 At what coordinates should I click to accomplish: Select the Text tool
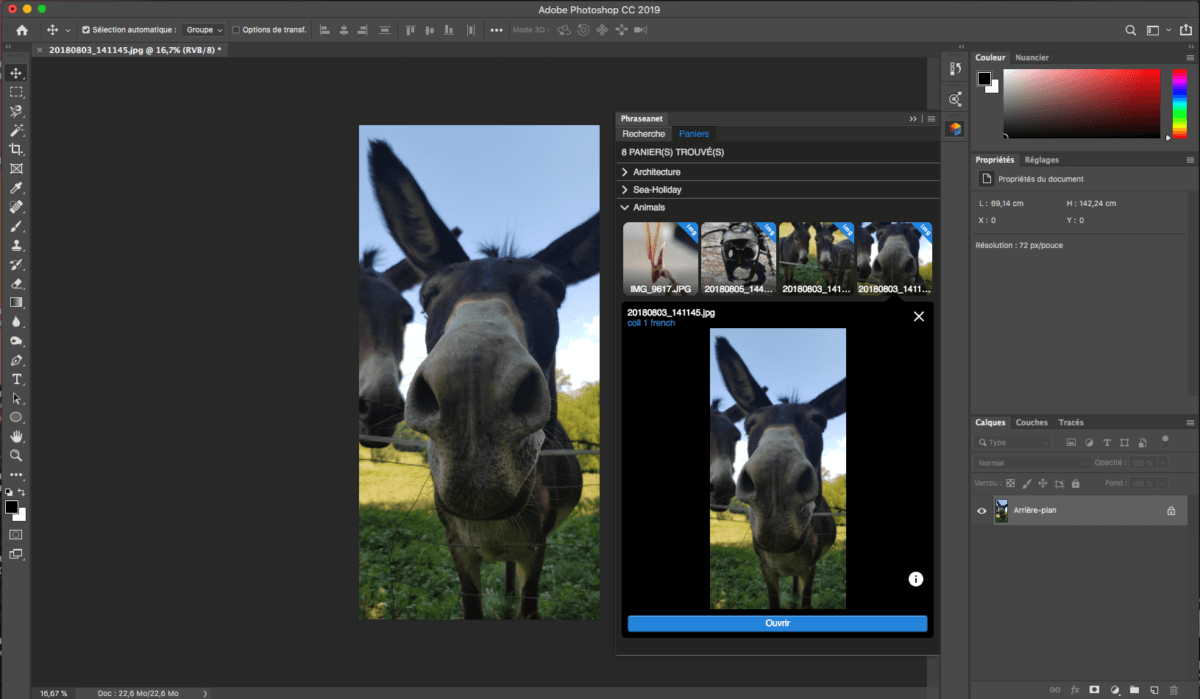tap(14, 378)
